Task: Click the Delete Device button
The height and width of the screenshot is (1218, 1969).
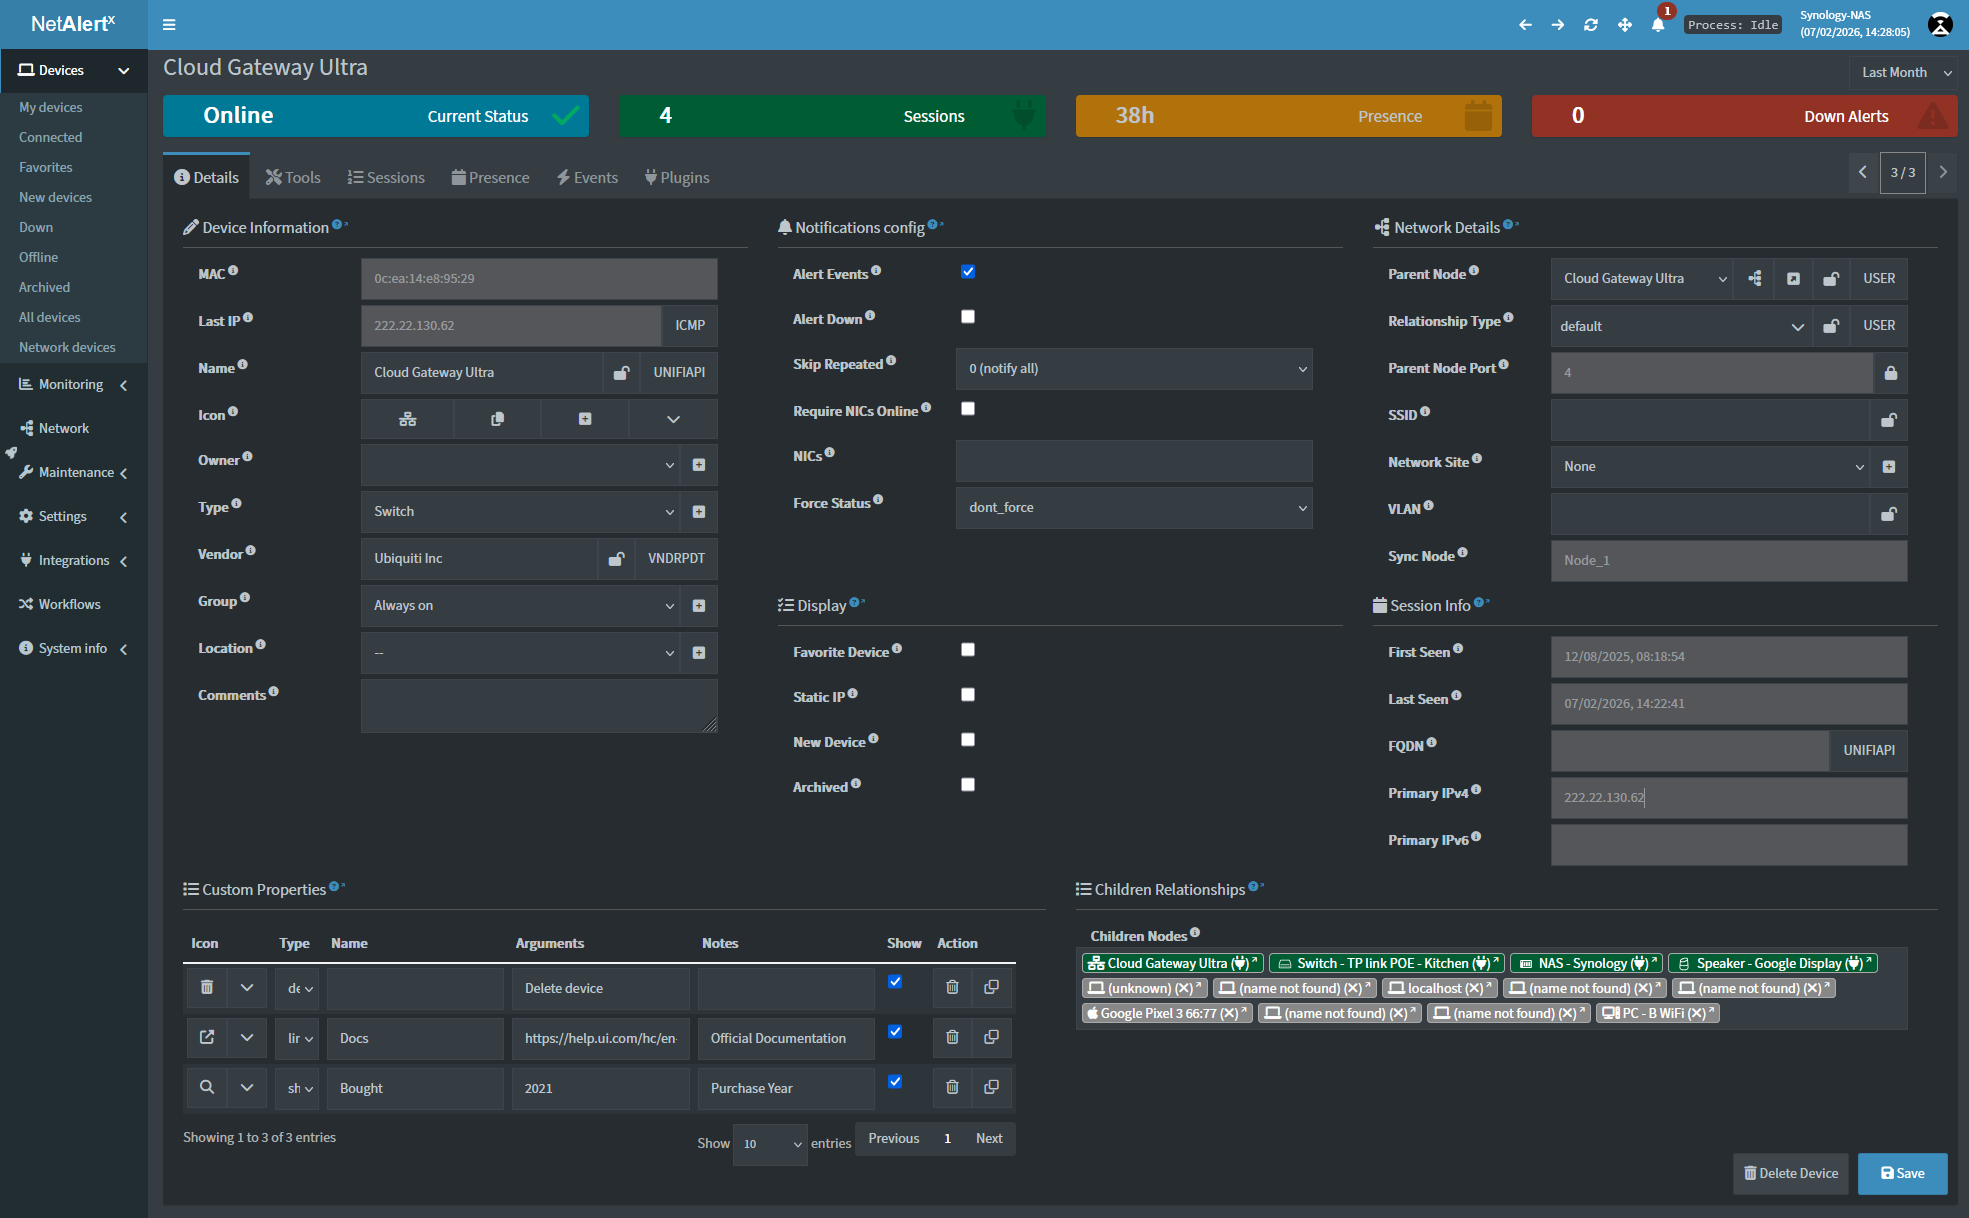Action: point(1791,1174)
